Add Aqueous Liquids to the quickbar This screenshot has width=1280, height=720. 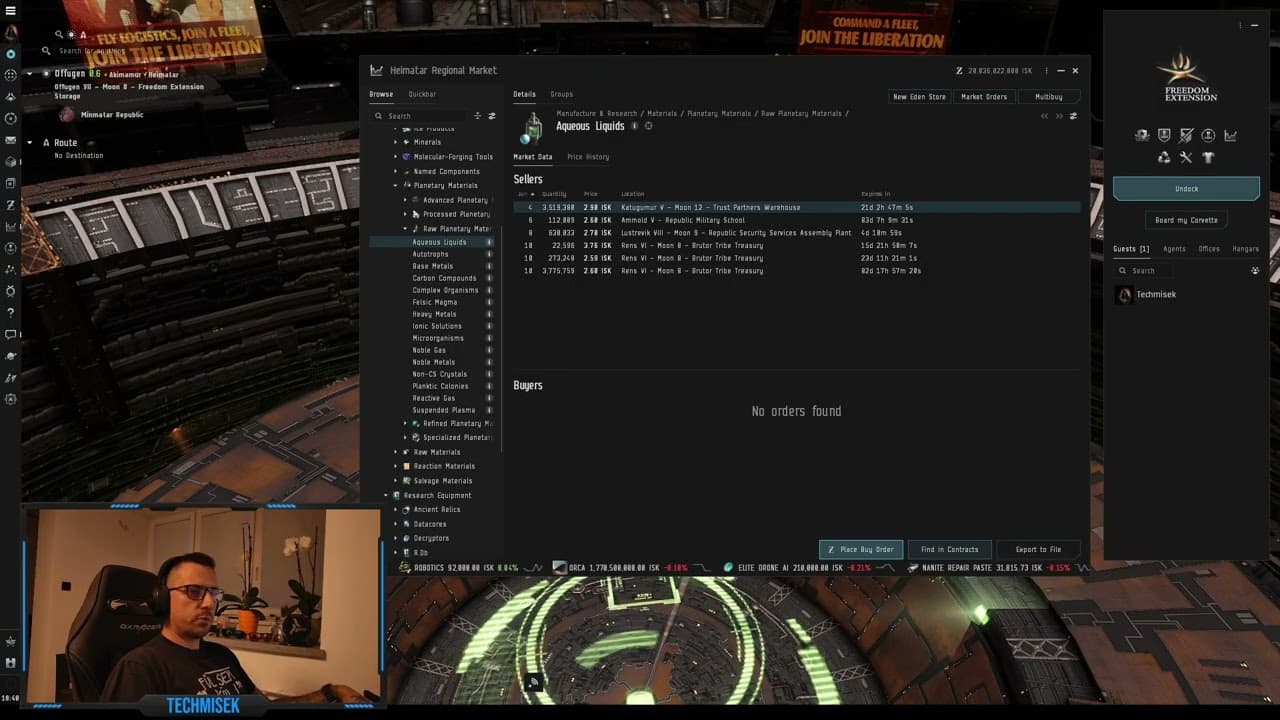(648, 126)
